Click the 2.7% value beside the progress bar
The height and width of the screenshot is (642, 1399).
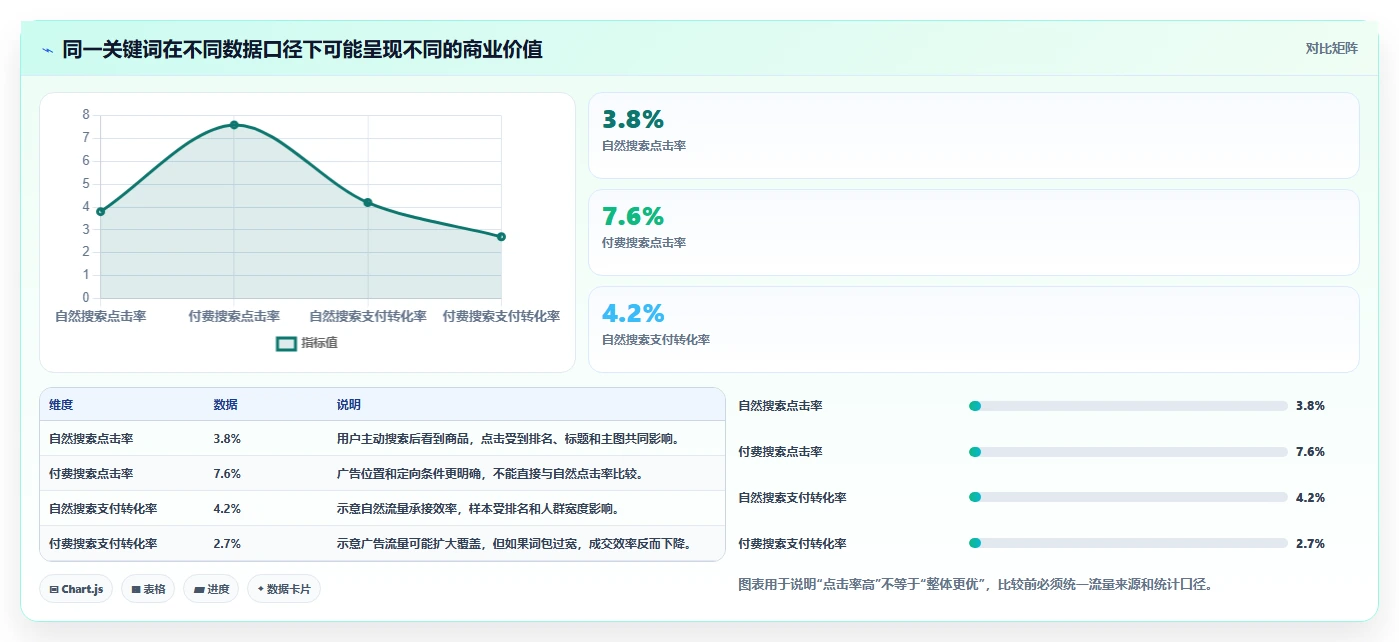click(x=1310, y=543)
